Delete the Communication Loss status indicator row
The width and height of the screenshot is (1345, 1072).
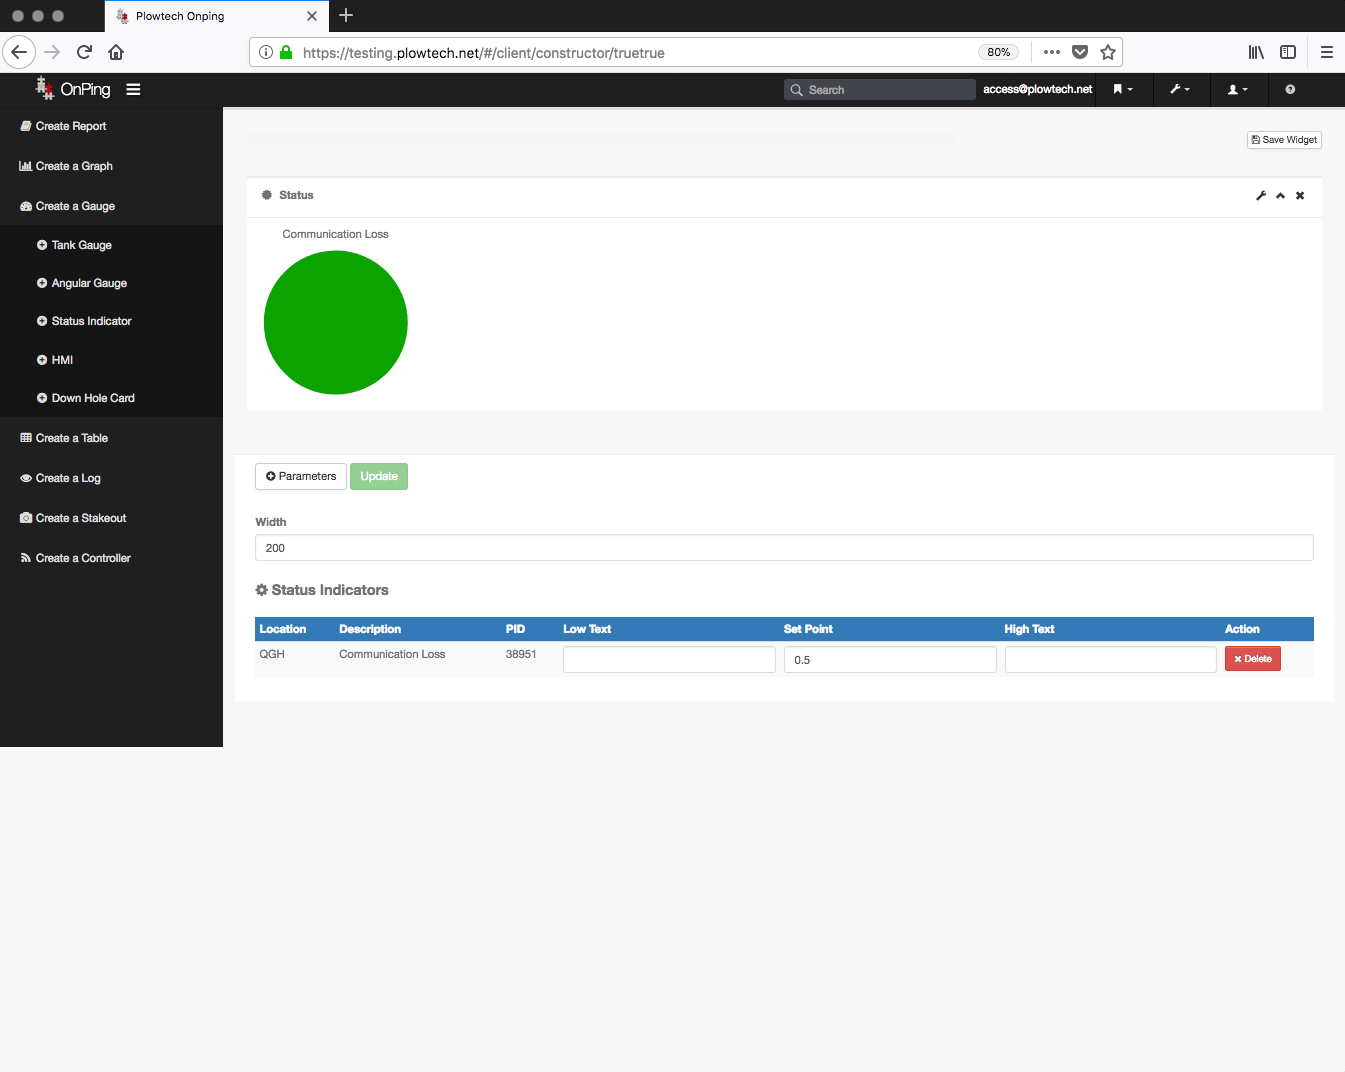tap(1252, 659)
